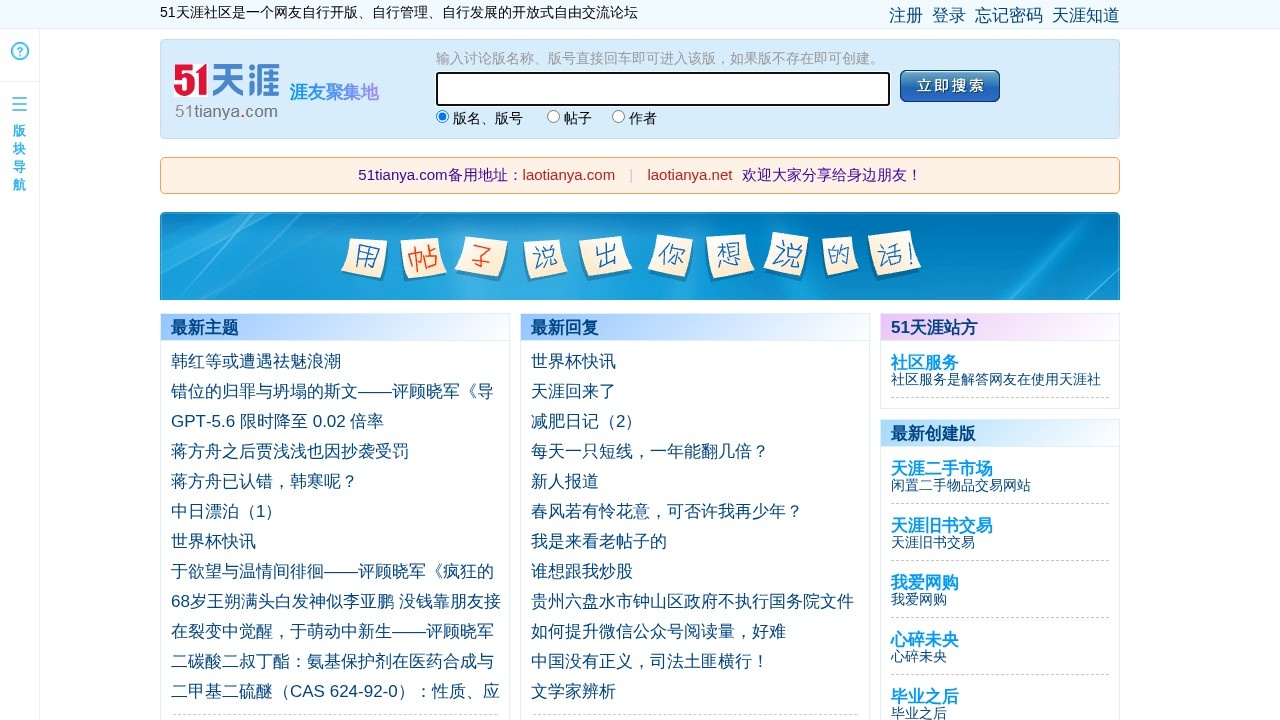This screenshot has width=1280, height=720.
Task: Open topic 二碳酸二叔丁酯
Action: tap(332, 661)
